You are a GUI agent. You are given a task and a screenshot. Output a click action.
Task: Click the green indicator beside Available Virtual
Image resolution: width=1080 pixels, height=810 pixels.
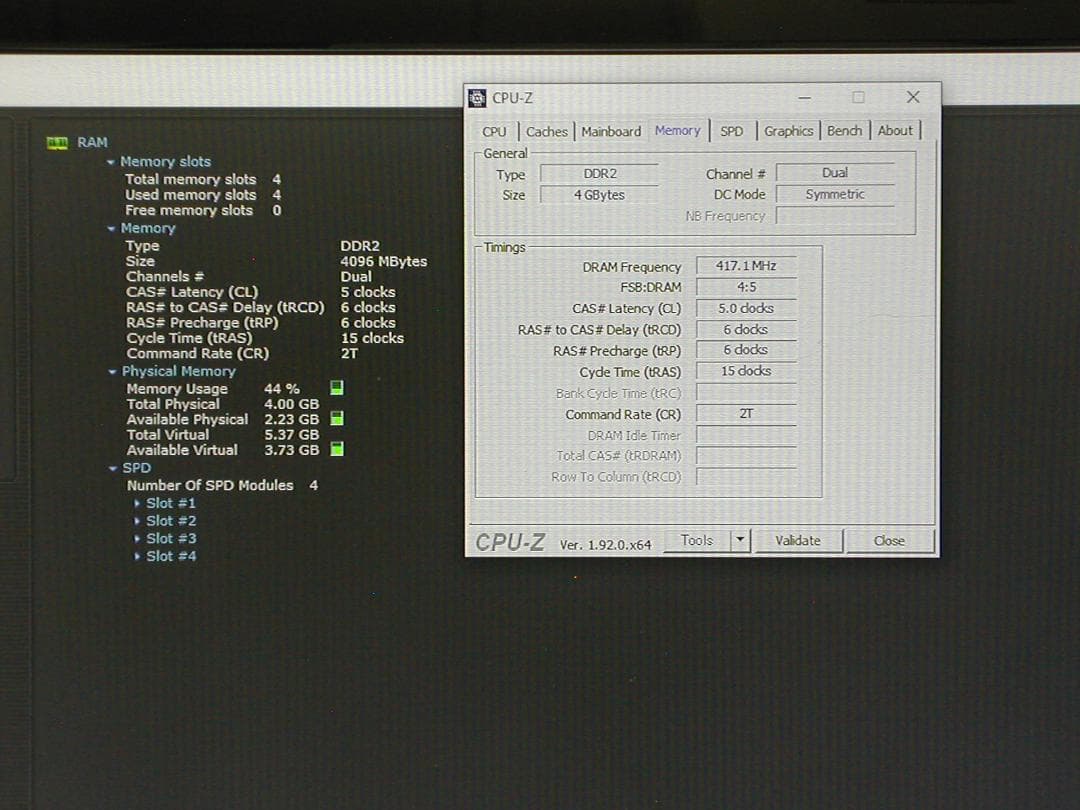click(336, 450)
